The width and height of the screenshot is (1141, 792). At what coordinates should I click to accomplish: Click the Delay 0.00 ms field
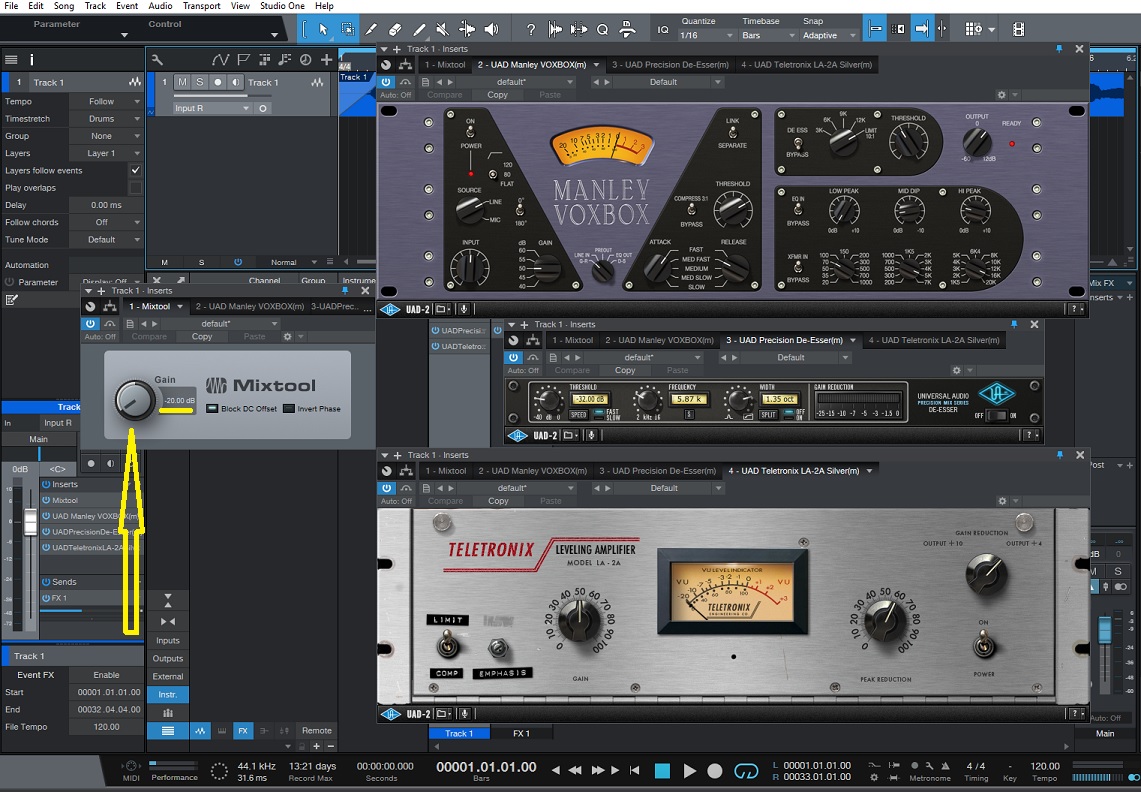(106, 205)
